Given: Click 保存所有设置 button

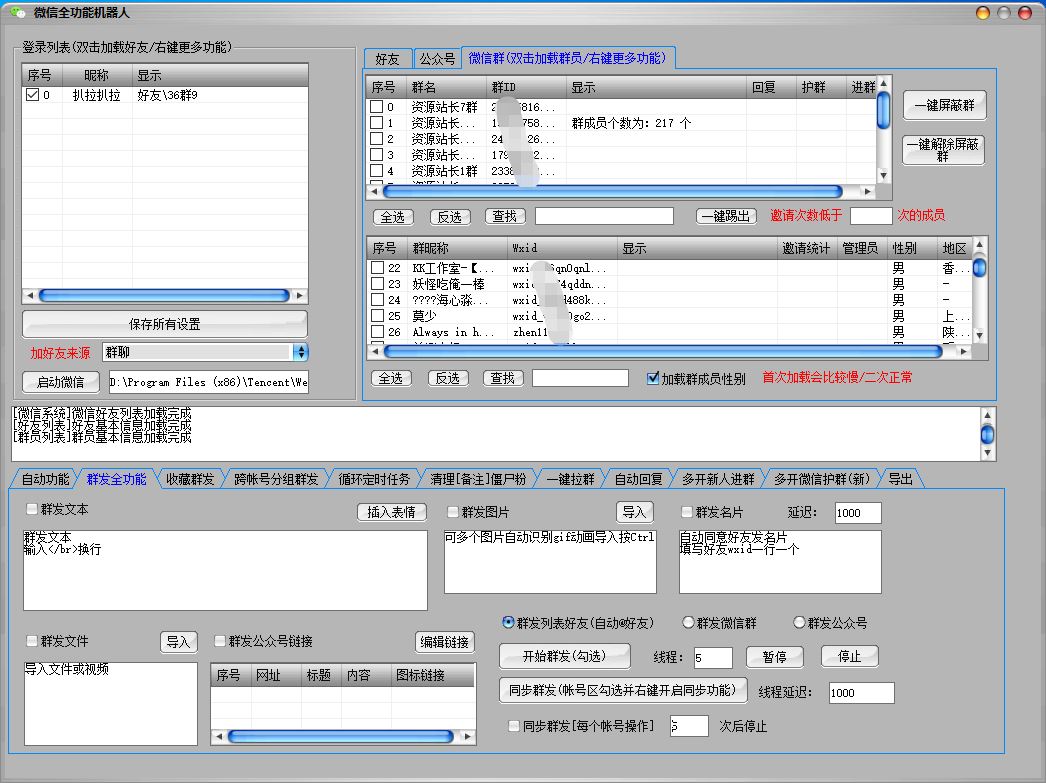Looking at the screenshot, I should [x=165, y=324].
